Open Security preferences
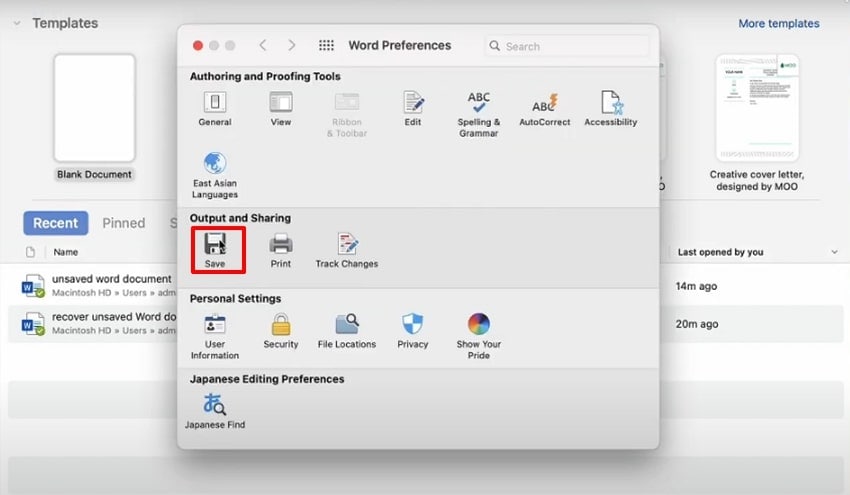Viewport: 850px width, 495px height. (281, 331)
